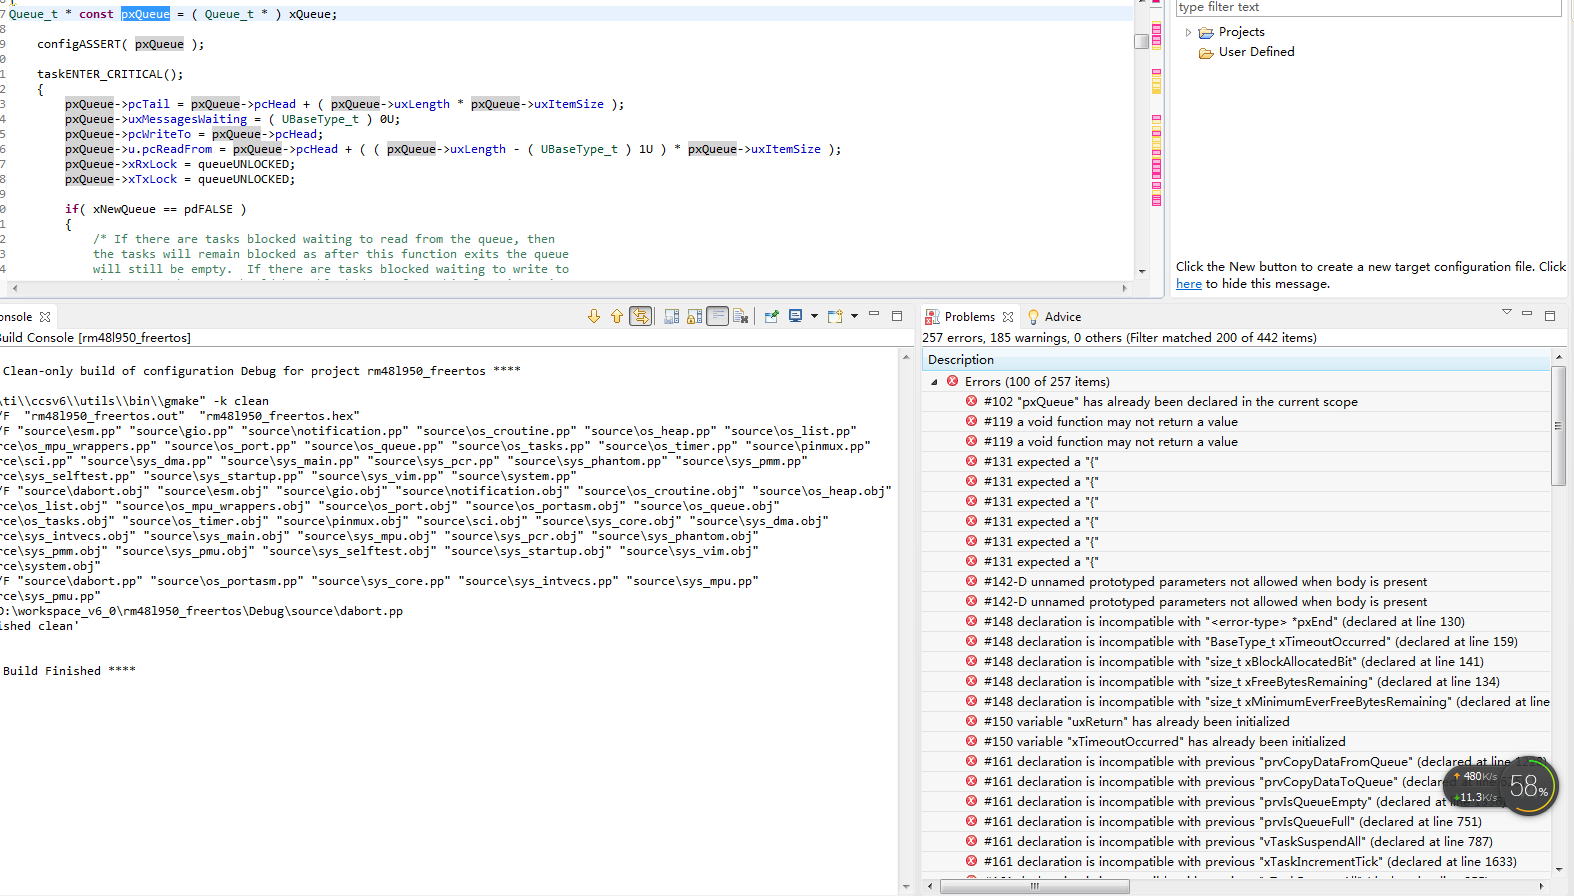
Task: Open the Advice tab
Action: 1062,317
